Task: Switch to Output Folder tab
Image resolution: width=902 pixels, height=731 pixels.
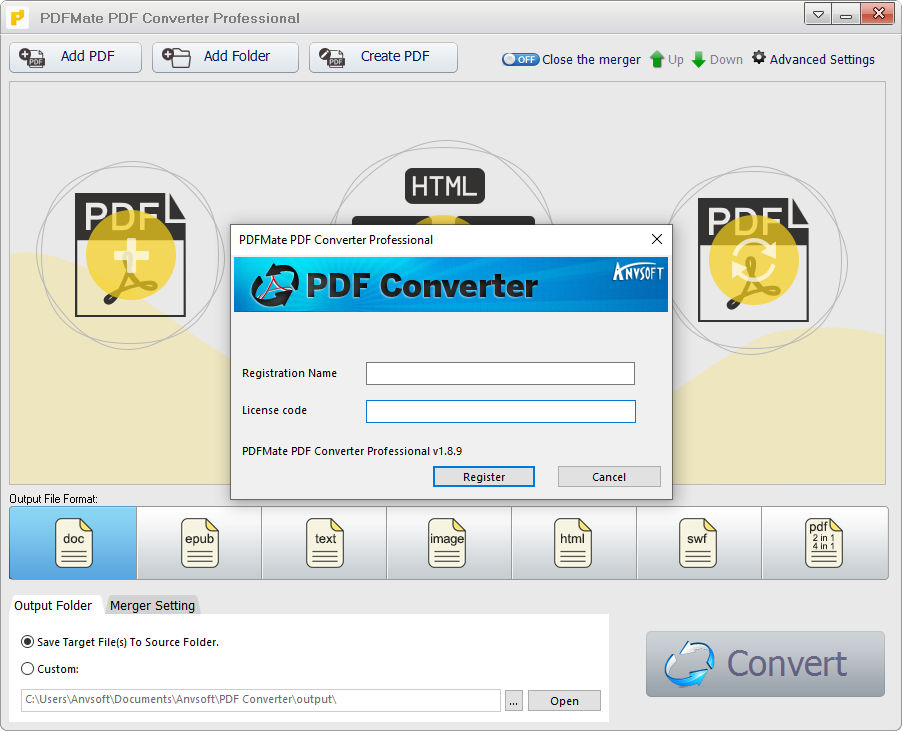Action: 53,606
